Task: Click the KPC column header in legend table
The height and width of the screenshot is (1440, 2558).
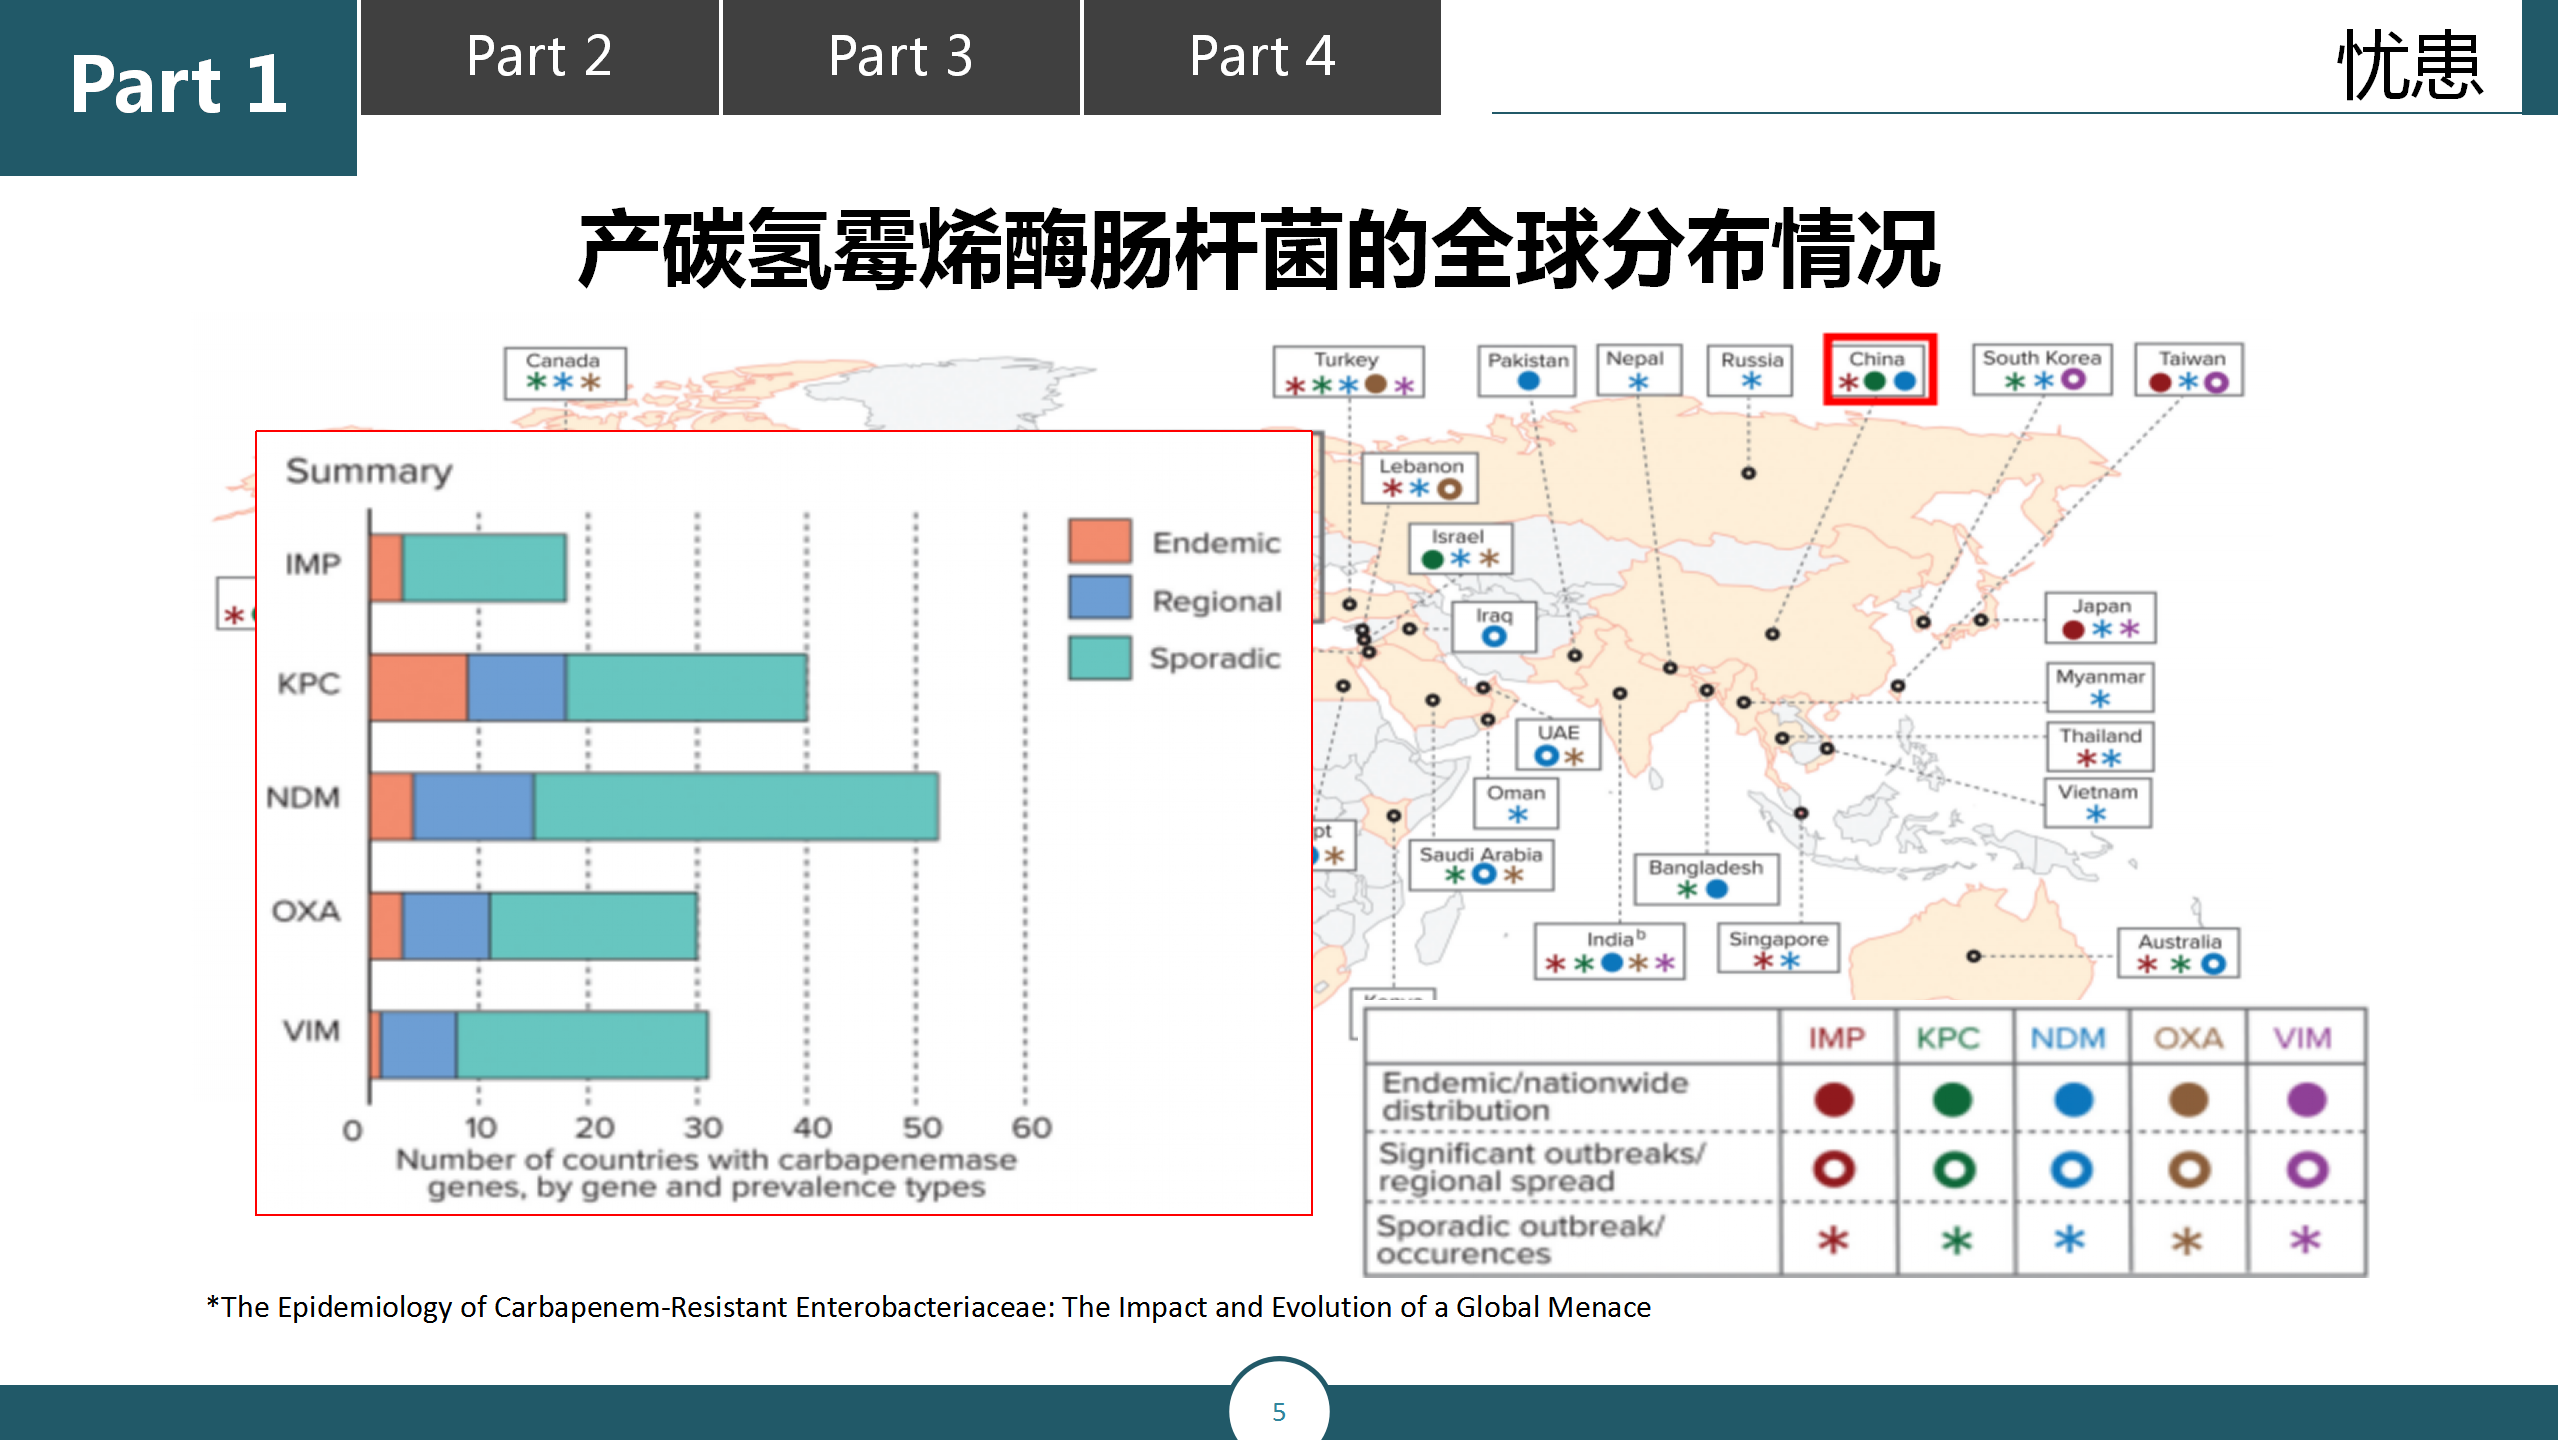Action: 1948,1038
